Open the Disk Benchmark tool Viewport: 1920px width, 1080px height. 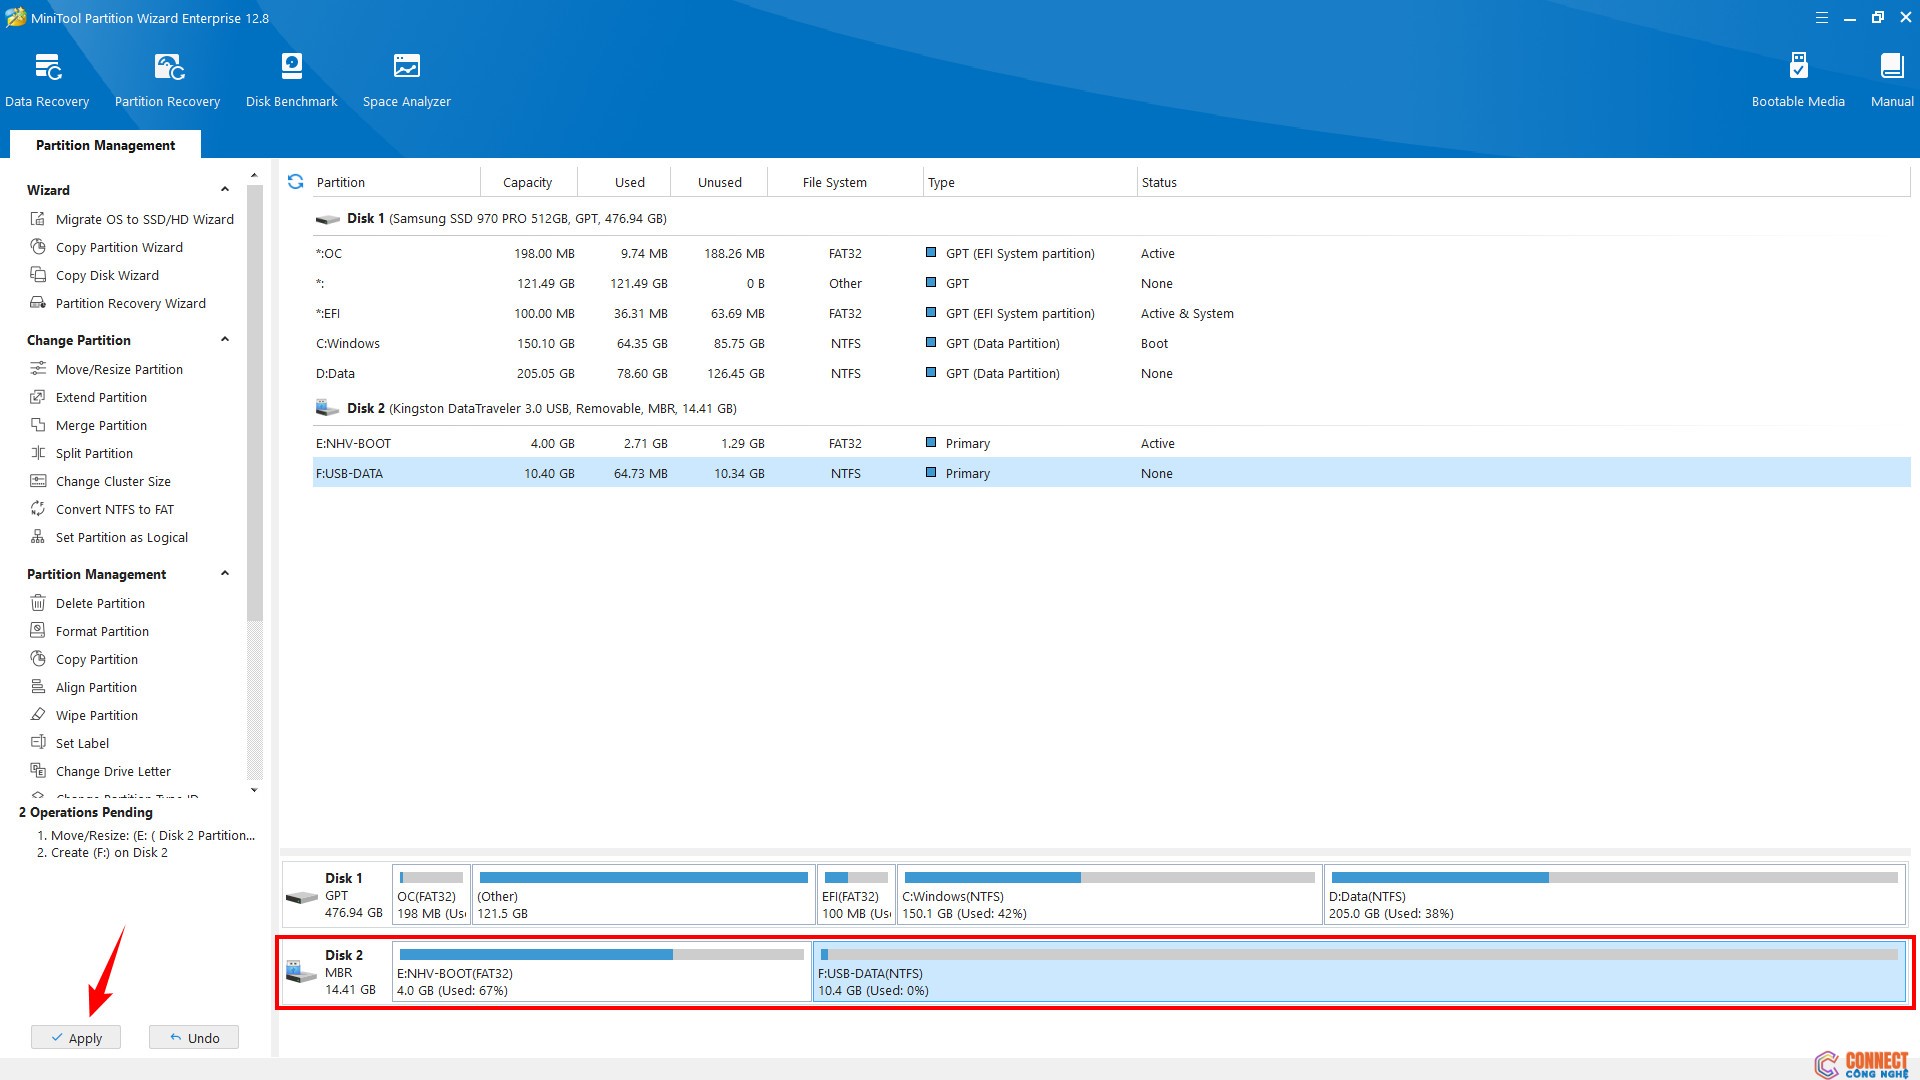point(291,80)
